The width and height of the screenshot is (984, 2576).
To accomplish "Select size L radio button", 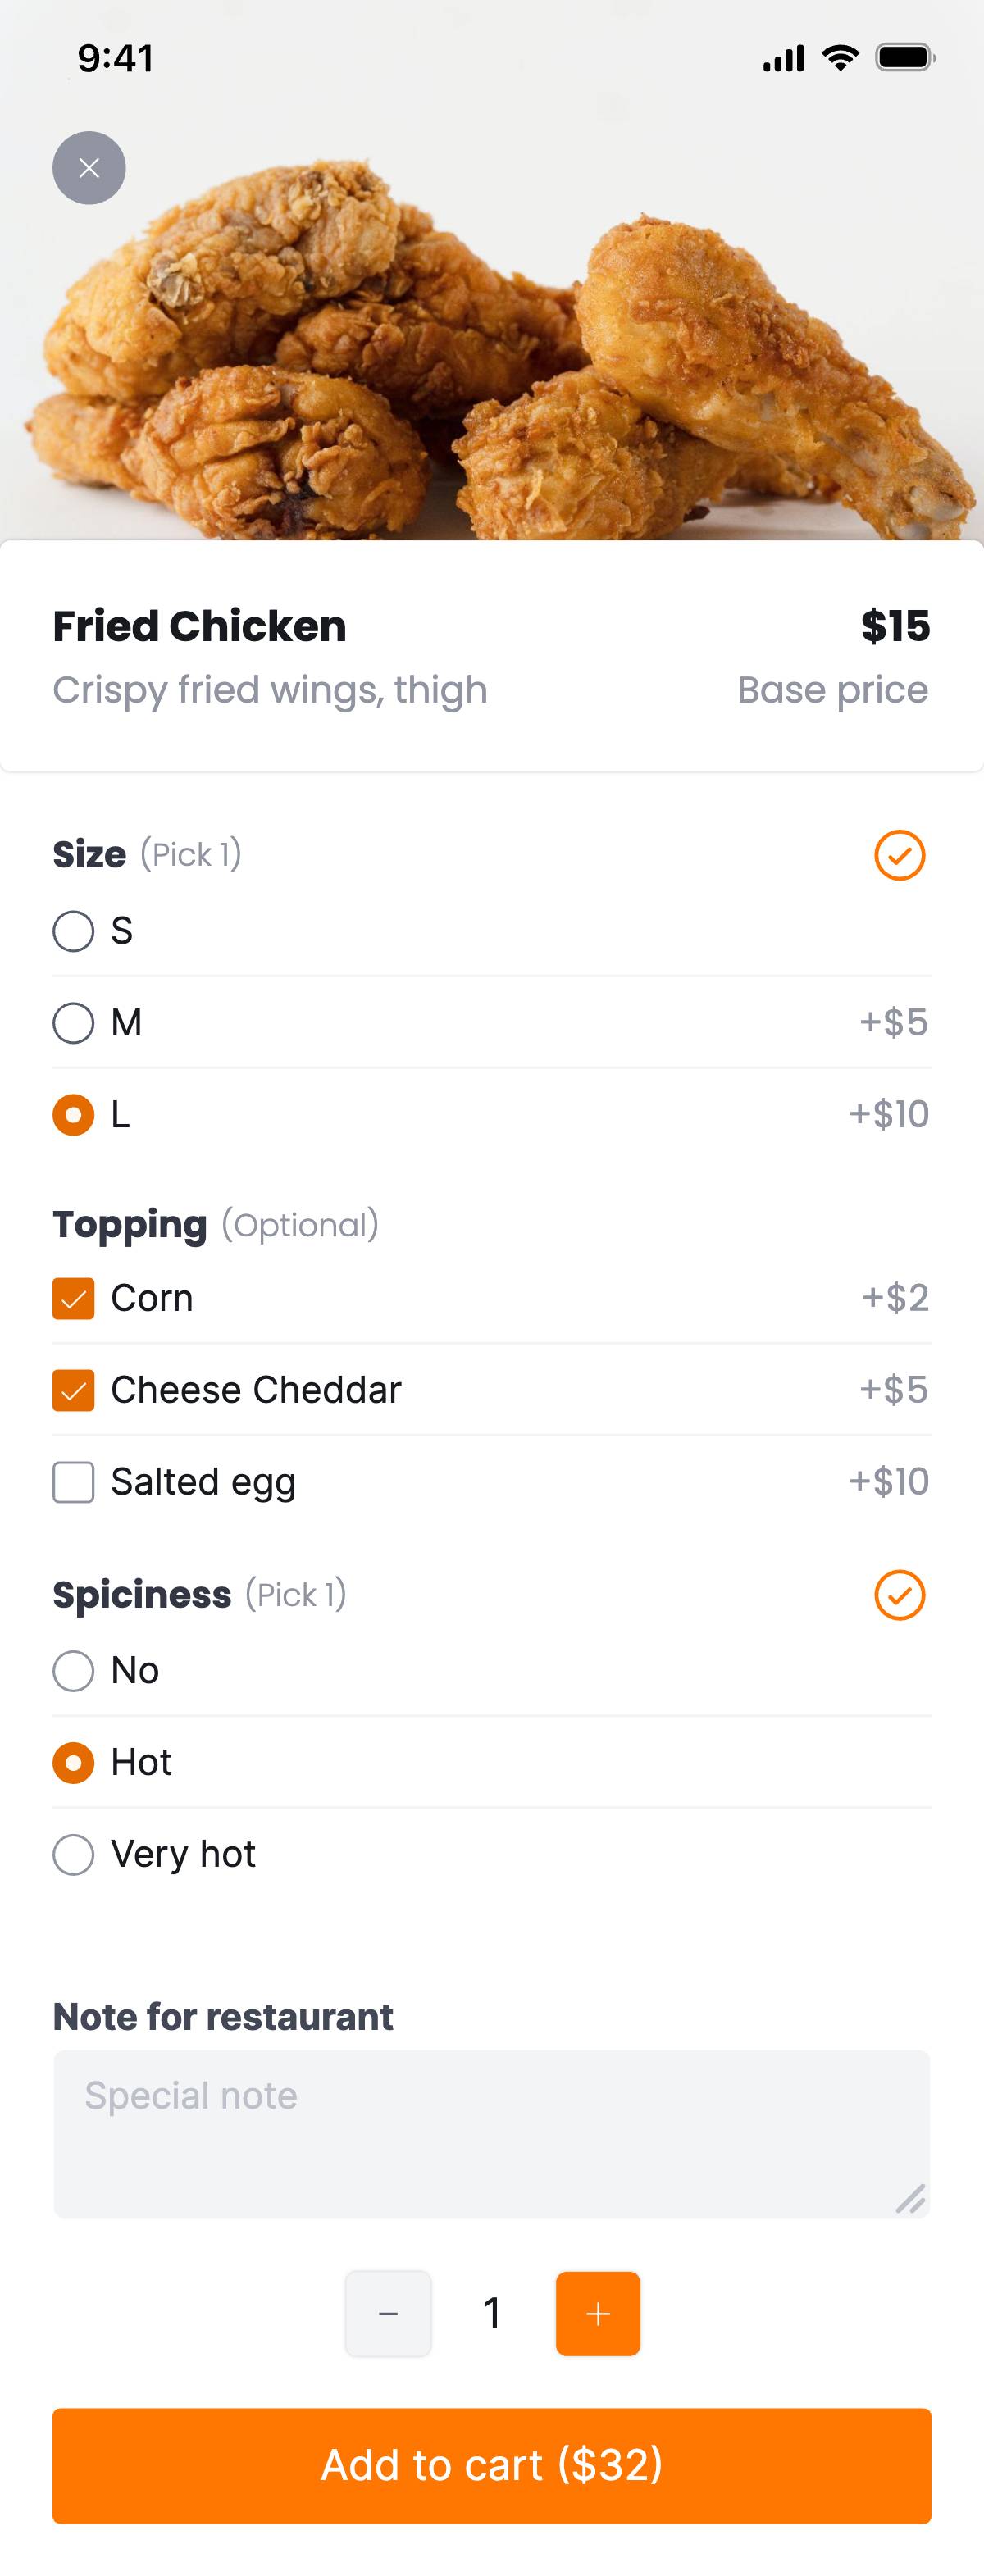I will tap(73, 1115).
